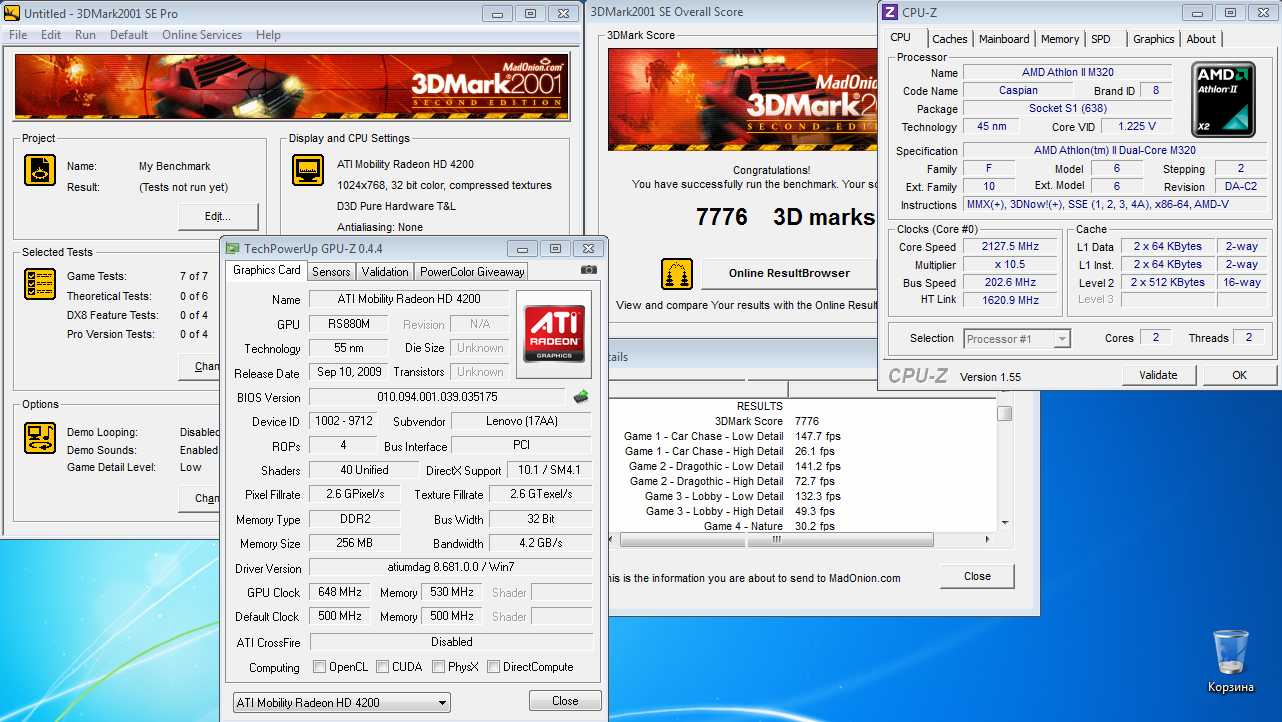
Task: Click the results list vertical scrollbar thumb
Action: 1004,414
